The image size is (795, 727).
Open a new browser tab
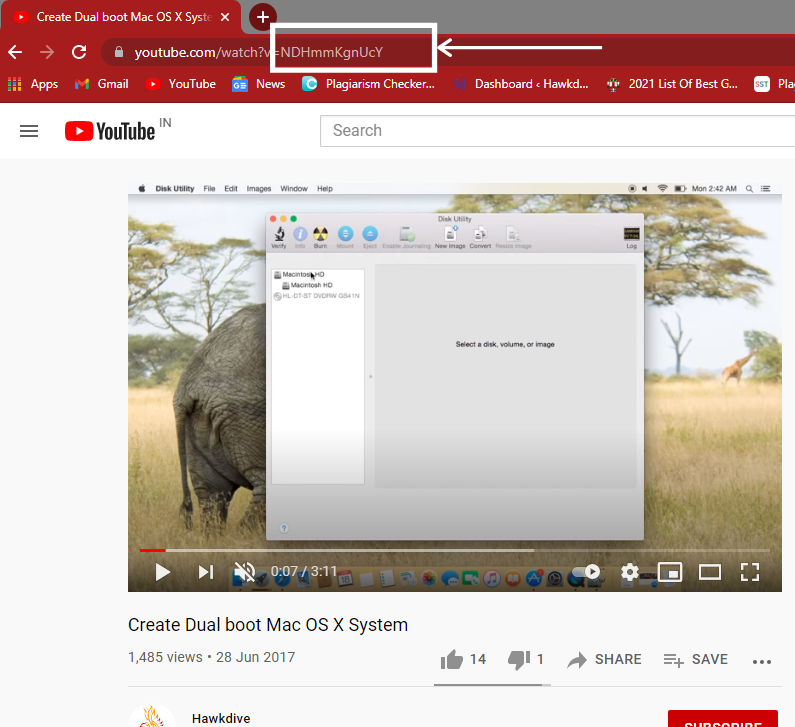[x=262, y=17]
